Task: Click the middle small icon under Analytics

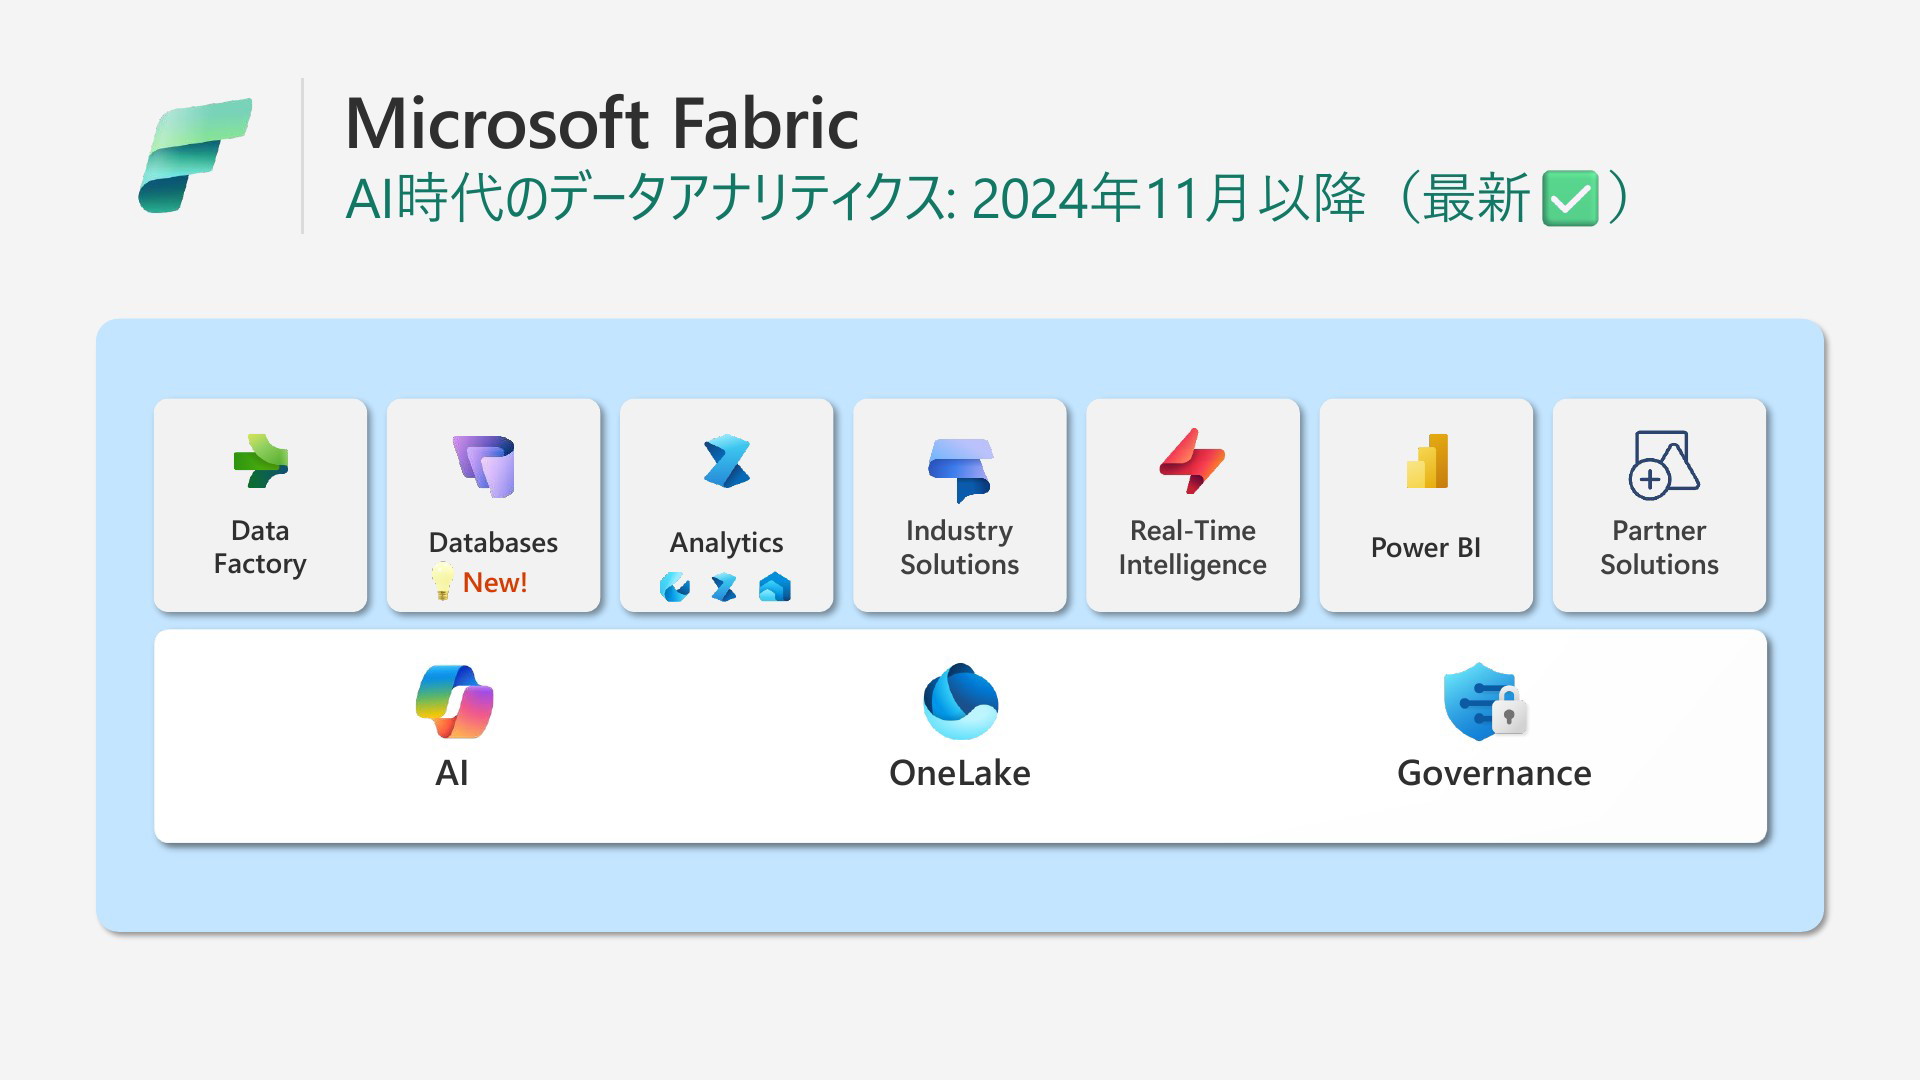Action: 724,586
